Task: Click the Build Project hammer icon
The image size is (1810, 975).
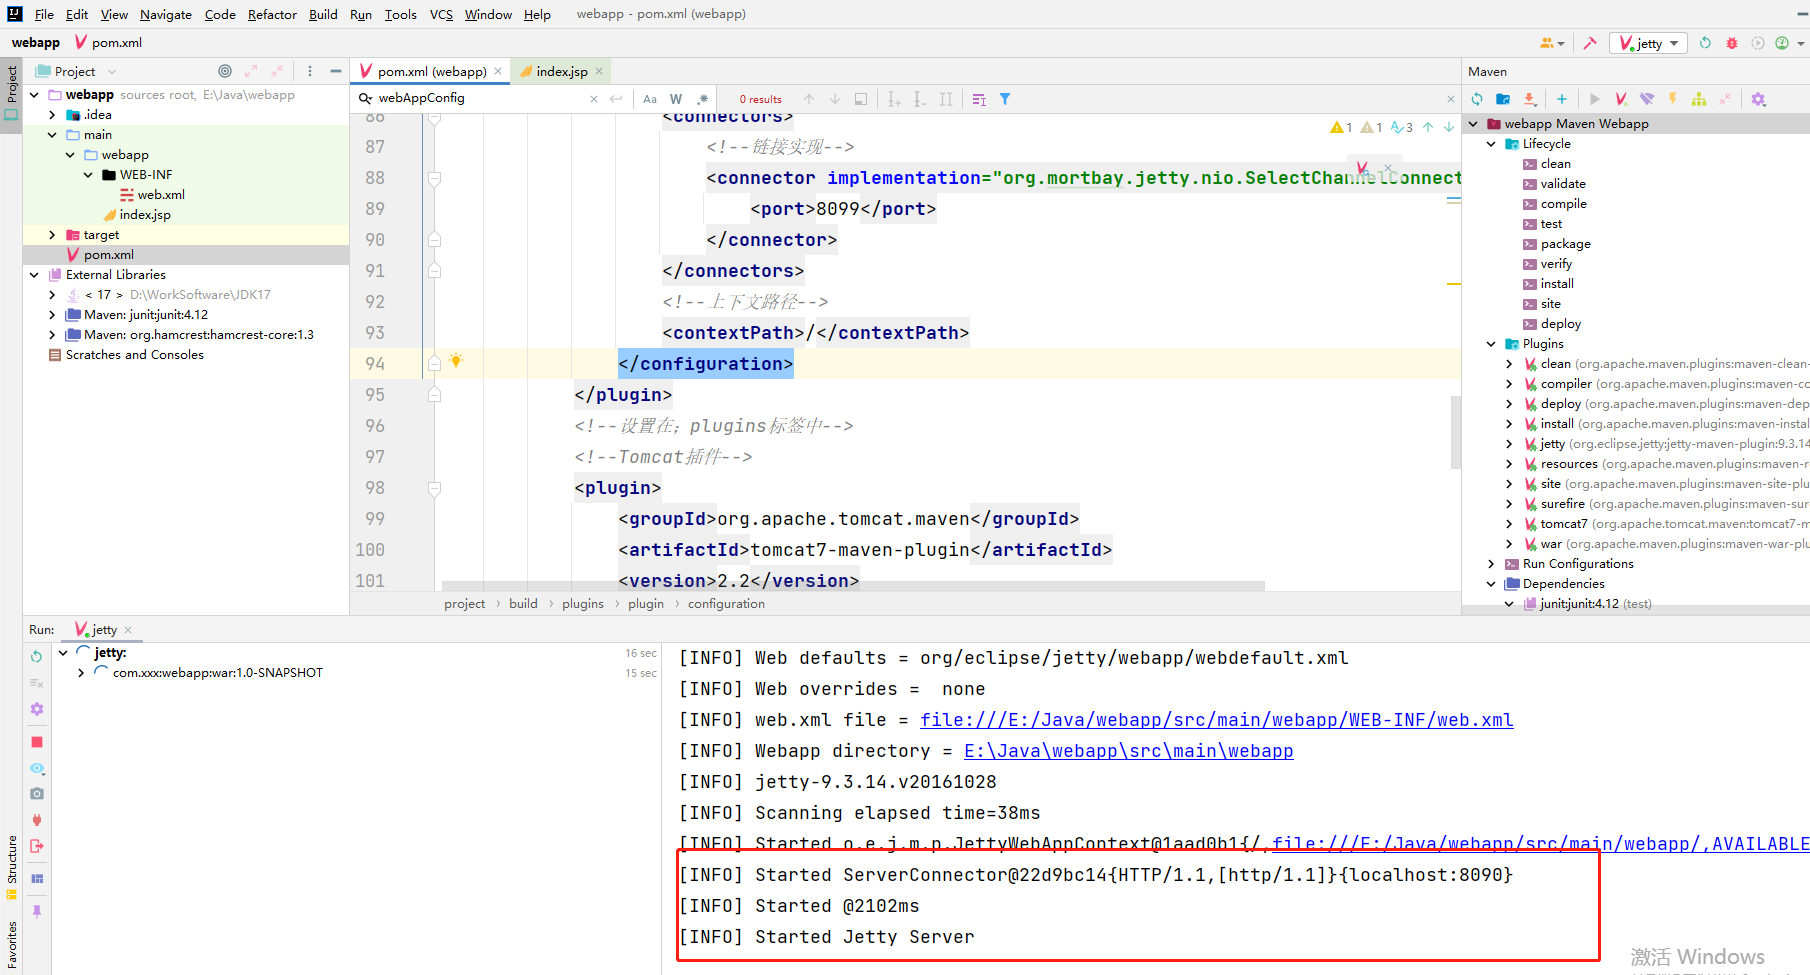Action: point(1590,43)
